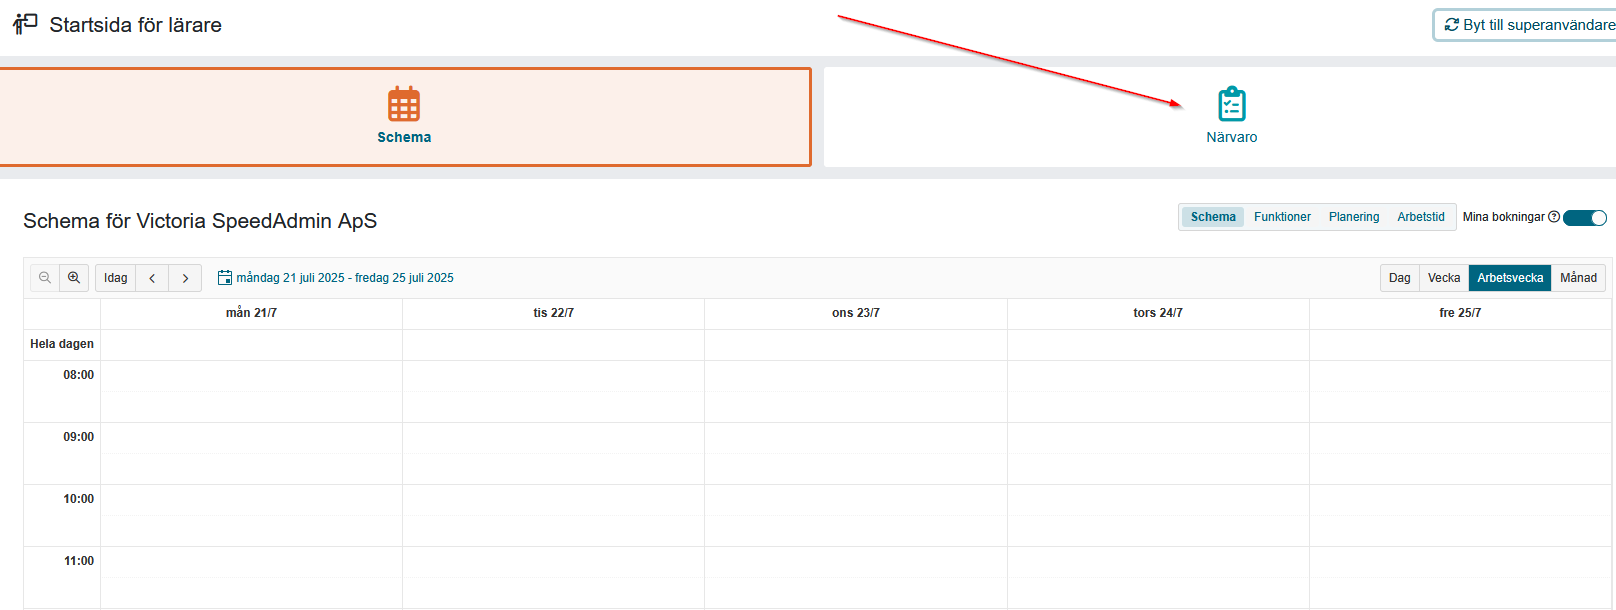Select the Dag calendar view
Viewport: 1616px width, 610px height.
[x=1399, y=278]
